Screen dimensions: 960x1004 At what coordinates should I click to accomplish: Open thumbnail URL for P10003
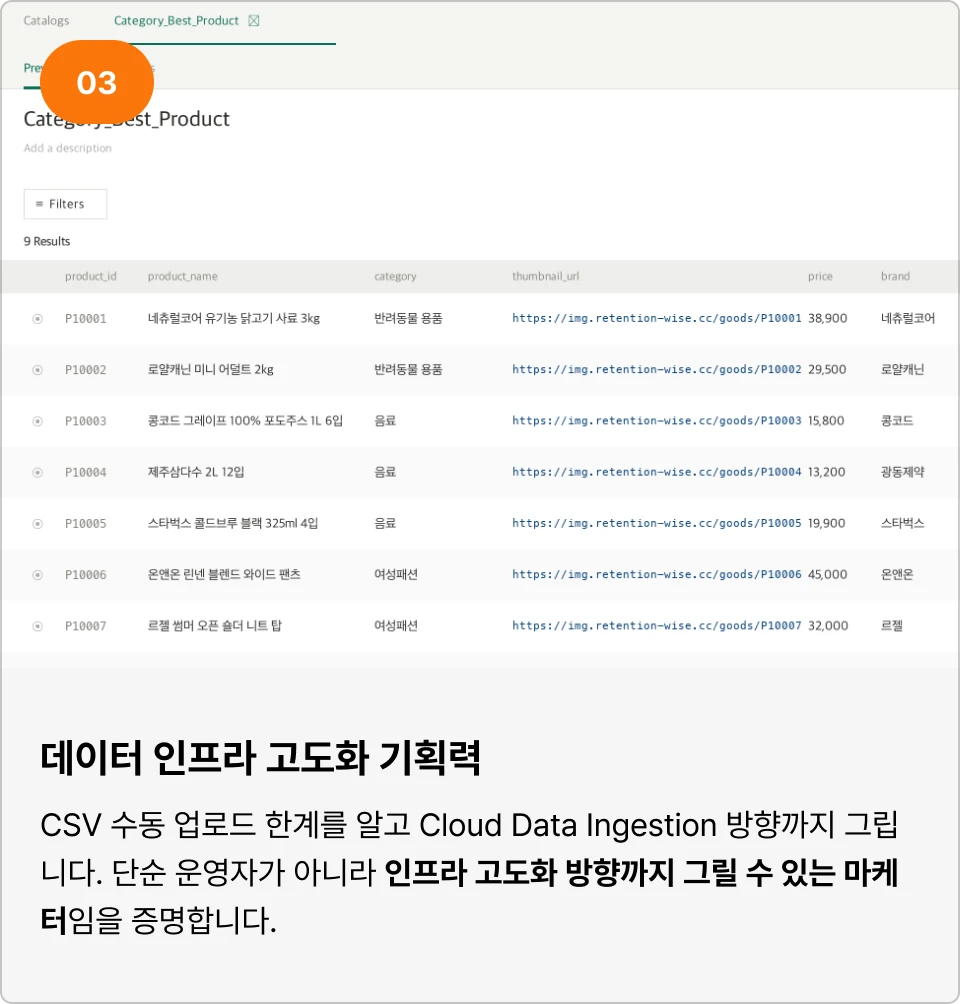pyautogui.click(x=656, y=421)
